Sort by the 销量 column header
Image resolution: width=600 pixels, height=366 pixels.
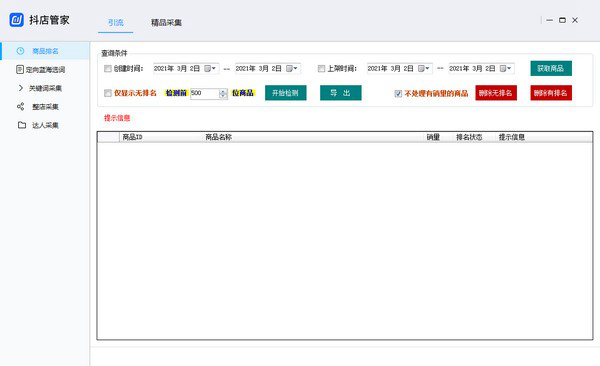433,137
